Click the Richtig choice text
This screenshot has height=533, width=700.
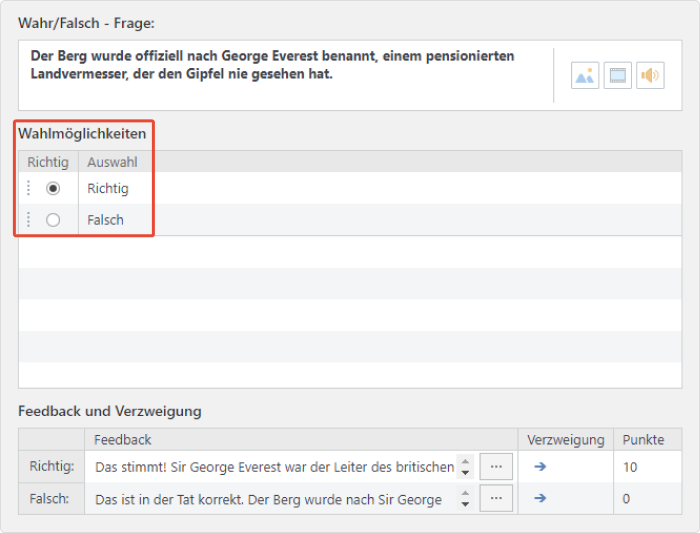(108, 188)
